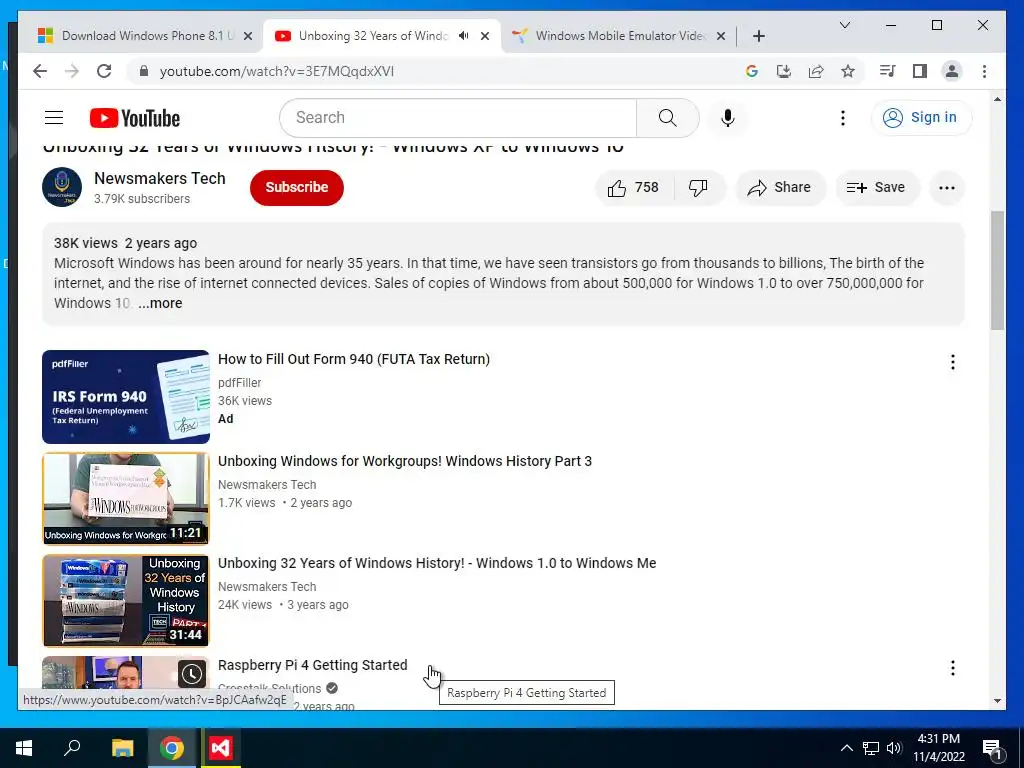Reload the current page
The width and height of the screenshot is (1024, 768).
click(x=104, y=71)
